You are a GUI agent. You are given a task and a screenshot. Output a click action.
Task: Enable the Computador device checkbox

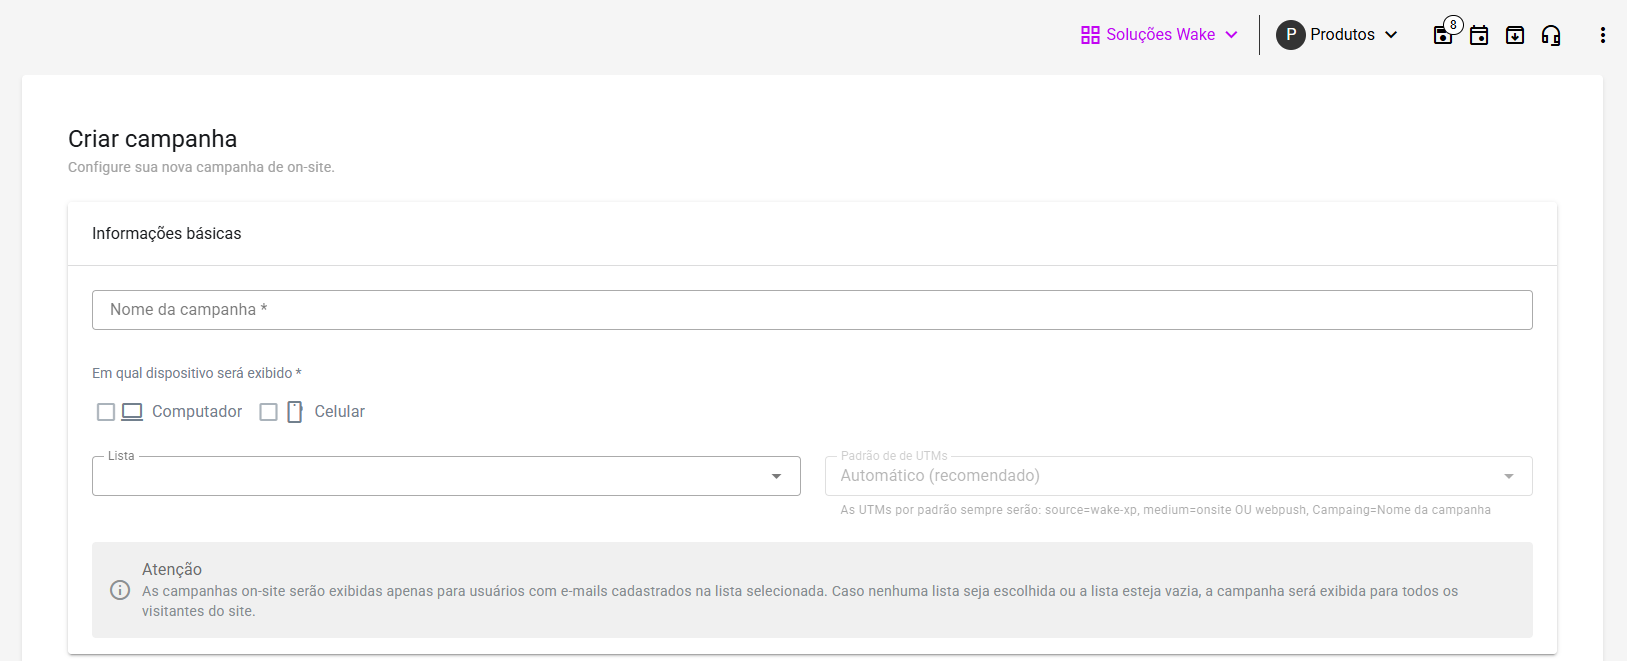pyautogui.click(x=106, y=412)
